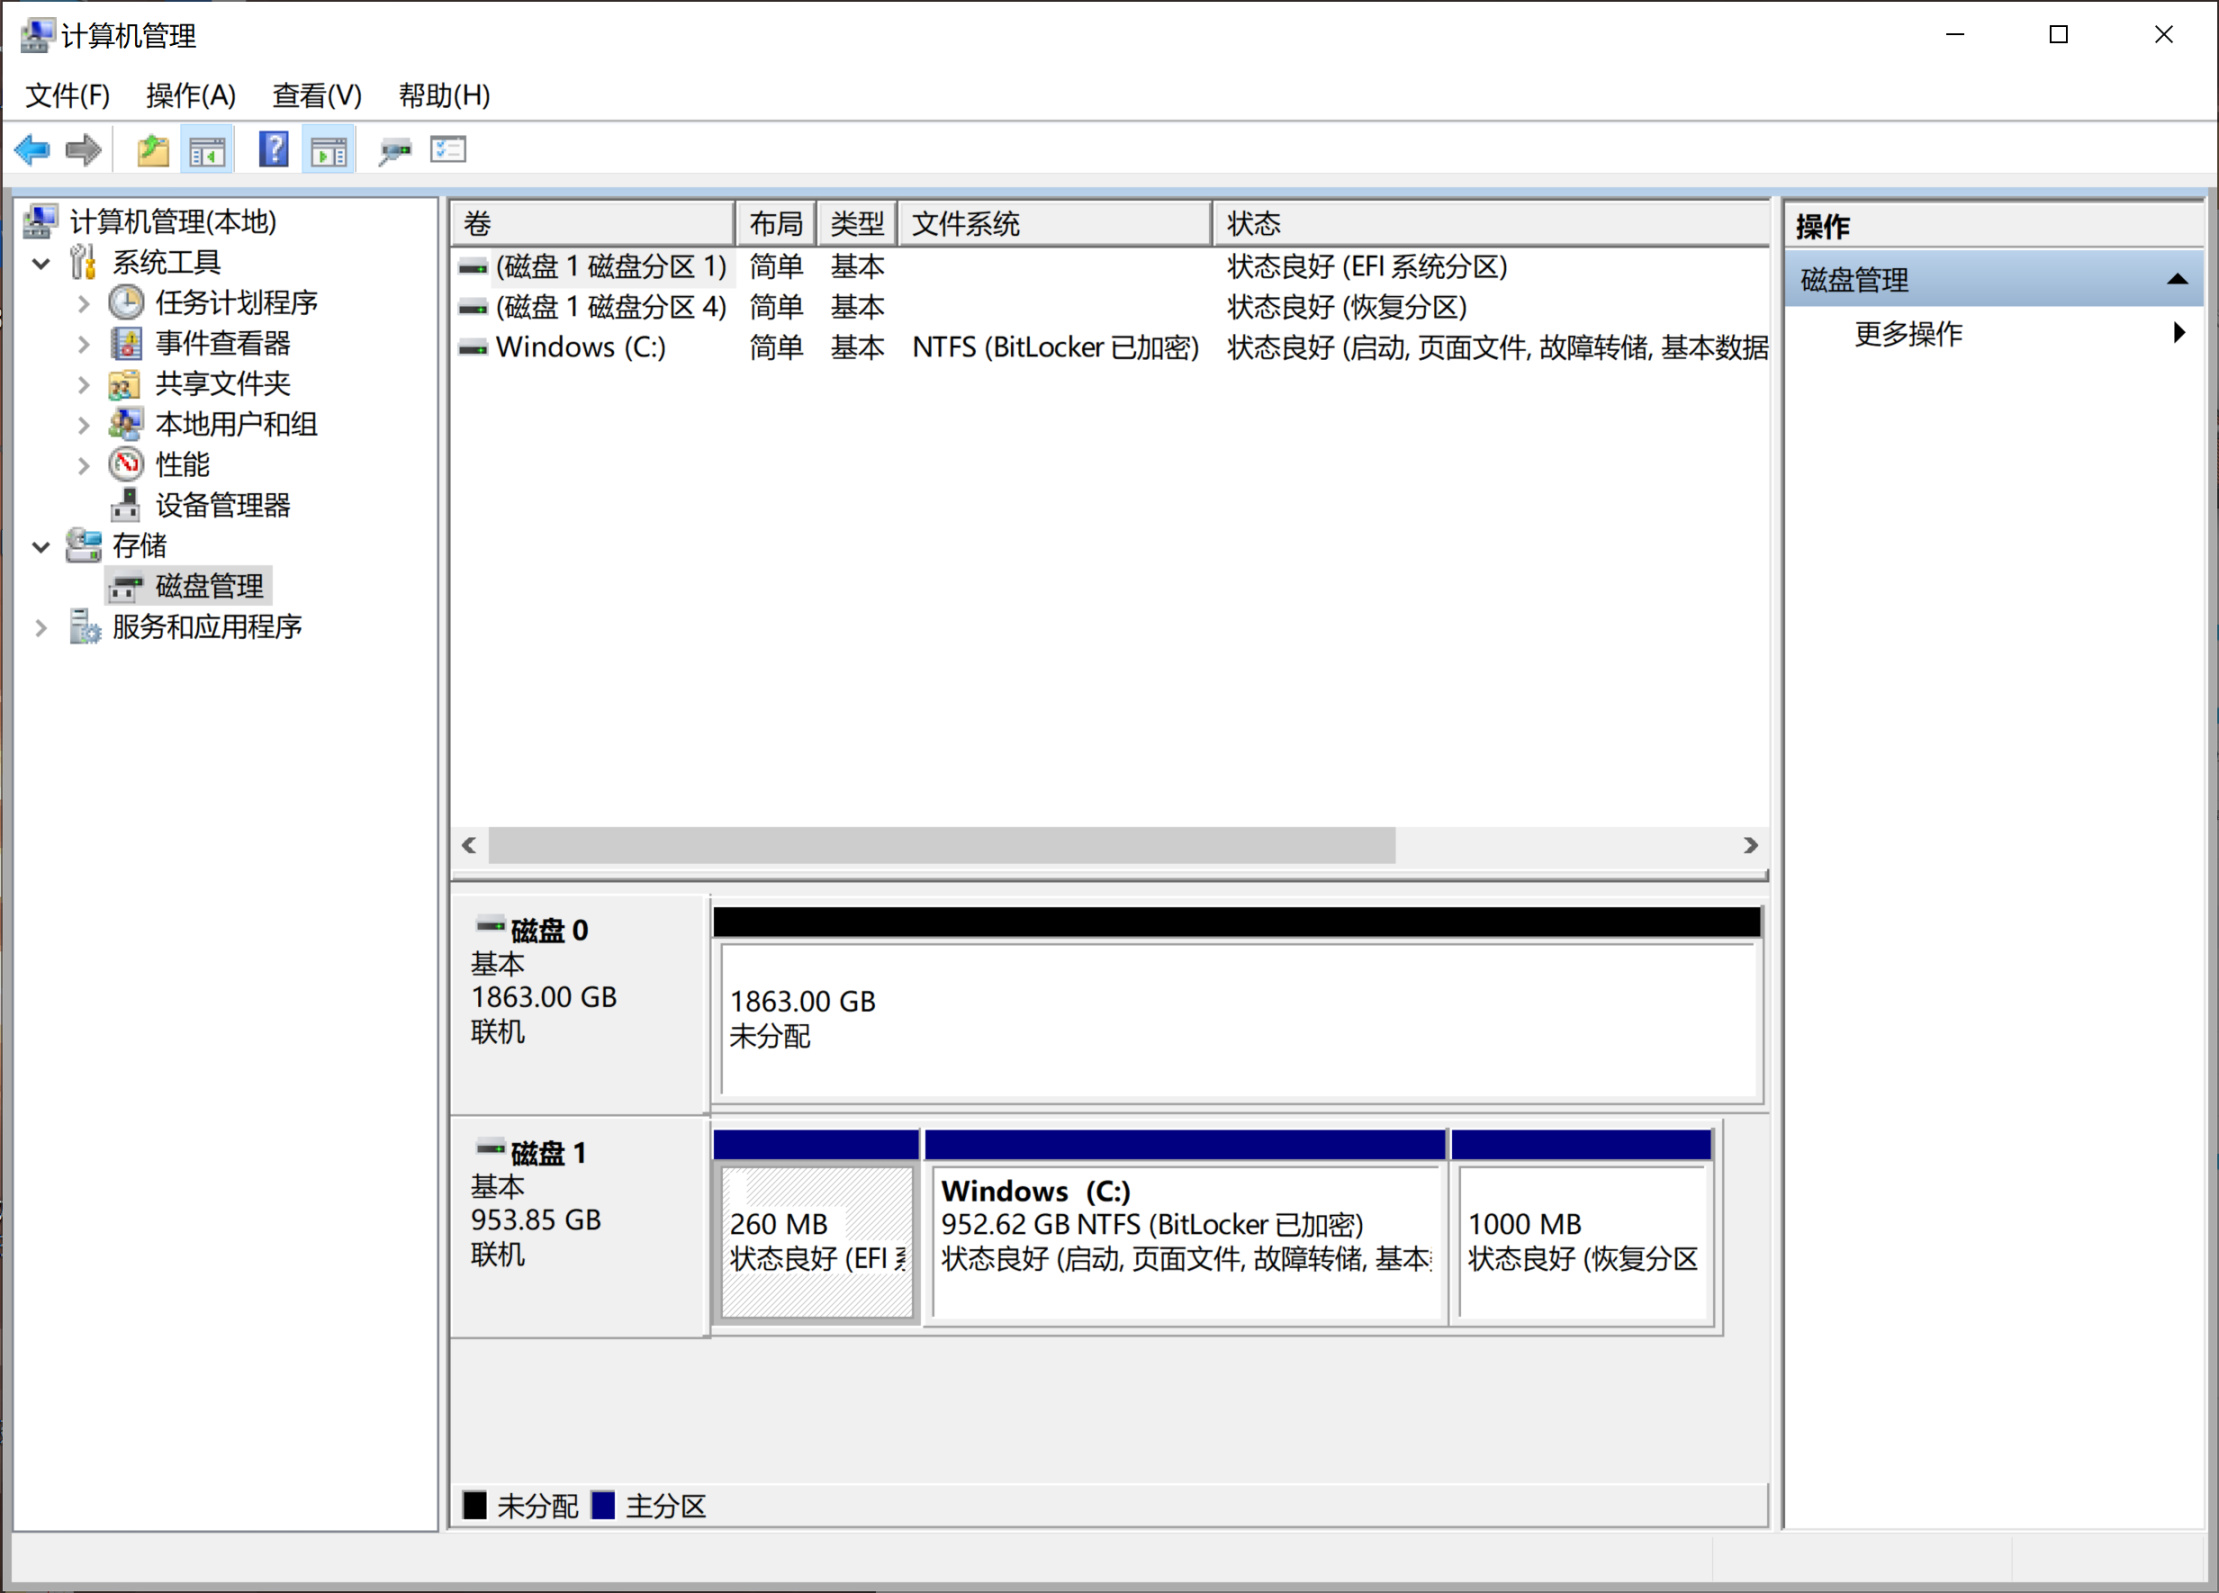The height and width of the screenshot is (1593, 2219).
Task: Expand the 服务和应用程序 node
Action: 41,628
